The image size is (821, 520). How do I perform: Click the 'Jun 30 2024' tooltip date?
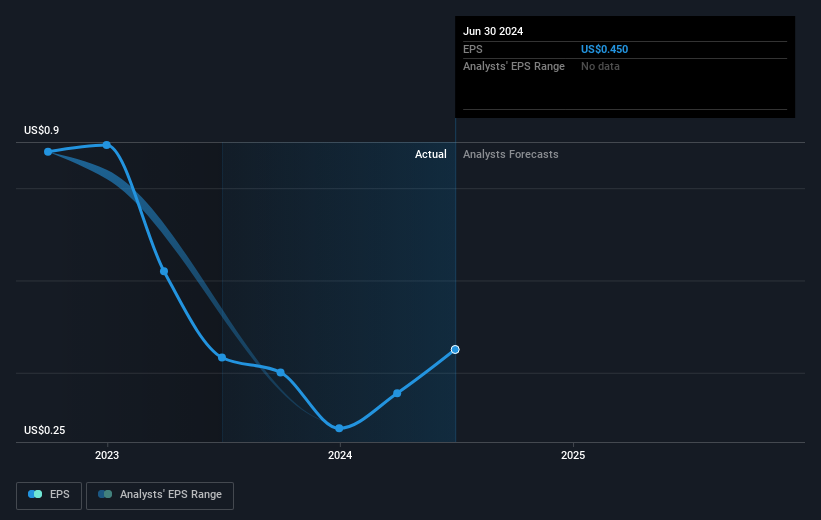tap(493, 31)
